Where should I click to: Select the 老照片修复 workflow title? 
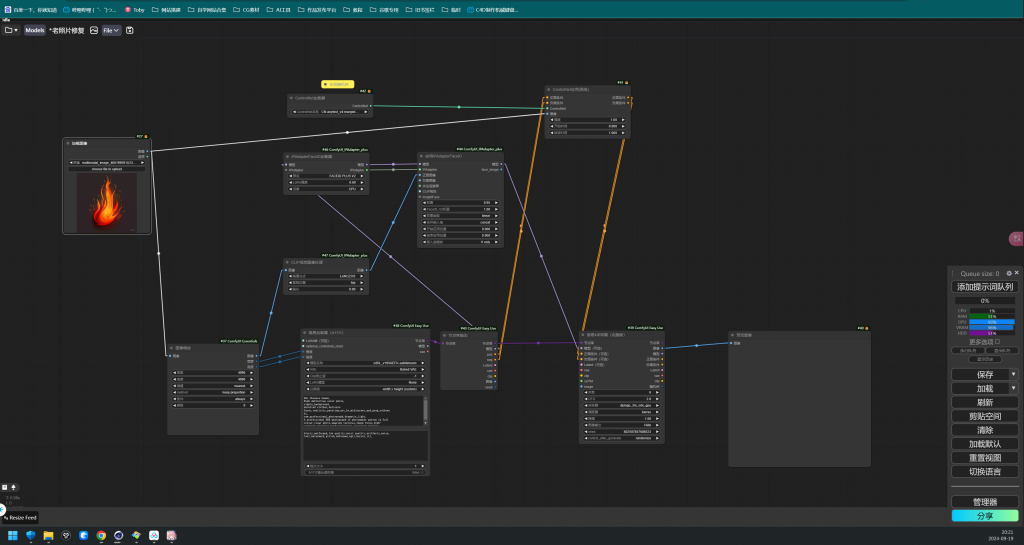coord(67,30)
